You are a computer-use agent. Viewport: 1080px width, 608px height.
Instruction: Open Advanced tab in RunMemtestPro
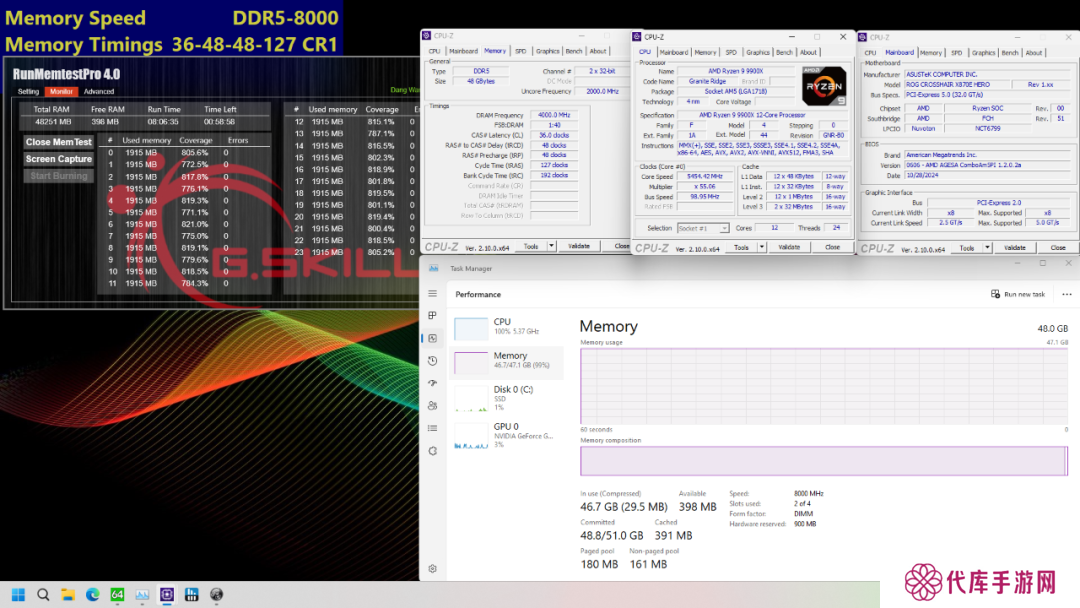point(99,91)
